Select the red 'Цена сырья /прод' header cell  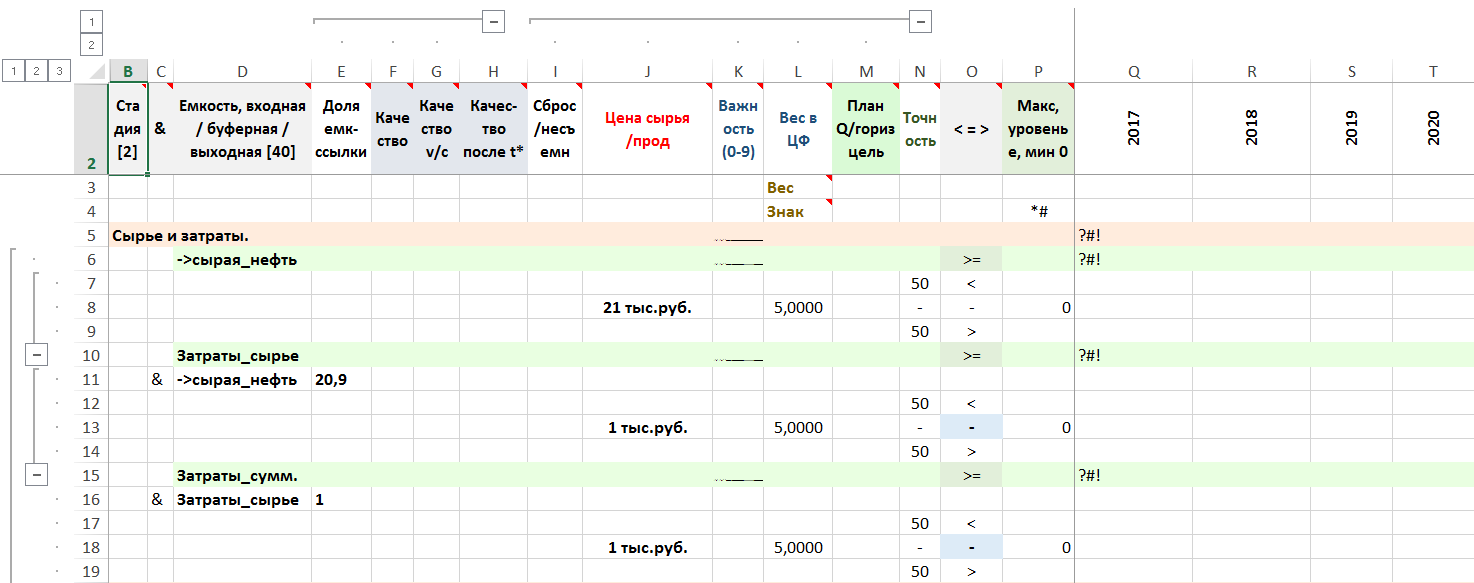pyautogui.click(x=647, y=129)
